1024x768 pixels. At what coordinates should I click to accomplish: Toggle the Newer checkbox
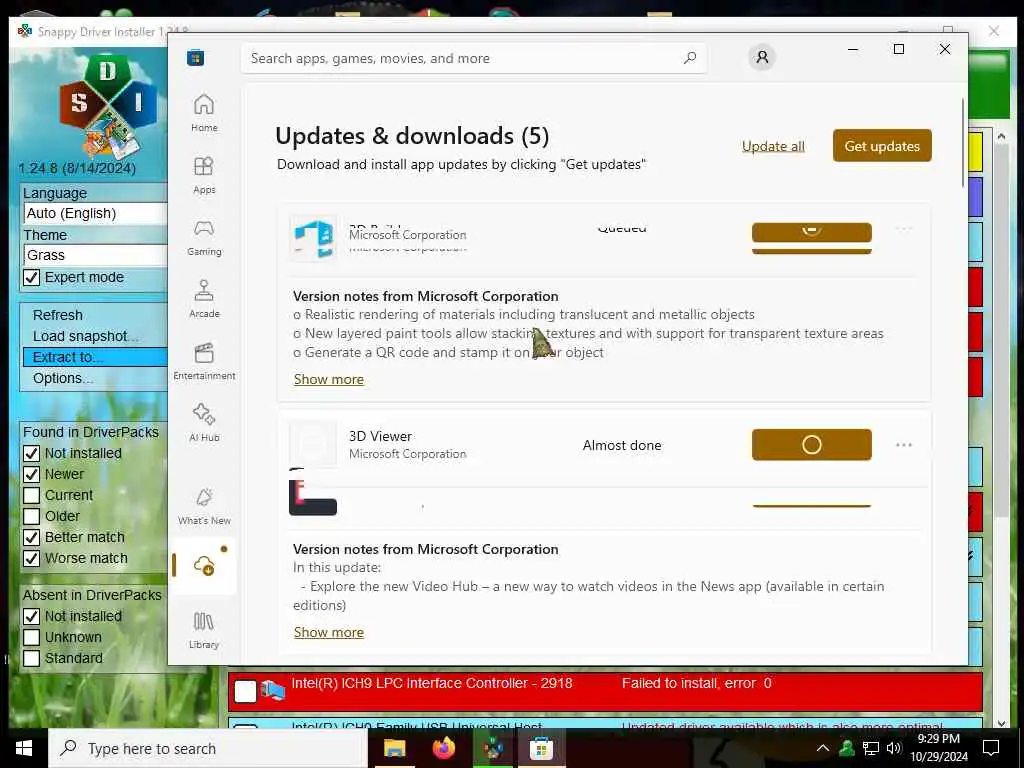(x=31, y=474)
